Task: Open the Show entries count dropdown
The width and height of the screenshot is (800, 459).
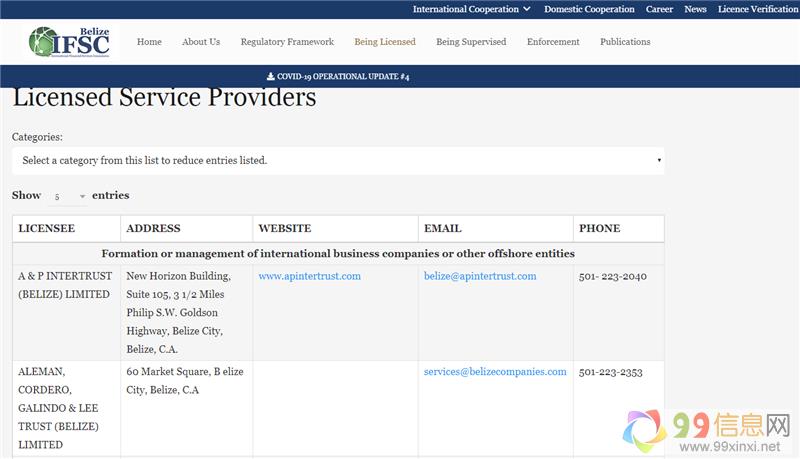Action: tap(68, 196)
